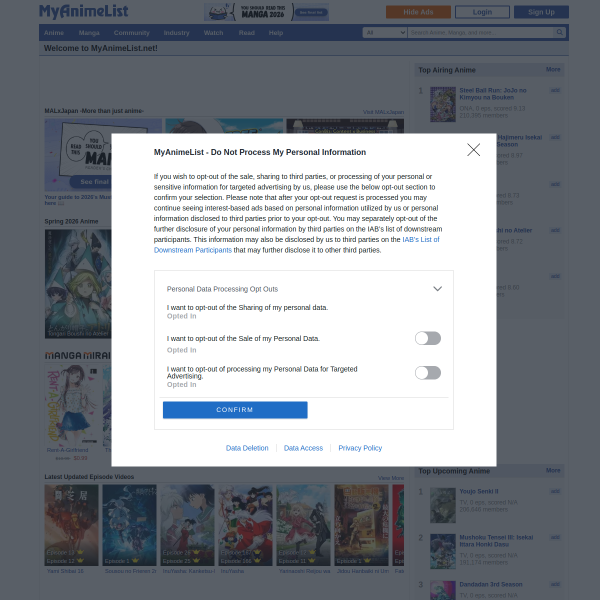
Task: Click the Manga 2026 banner ad
Action: tap(266, 12)
